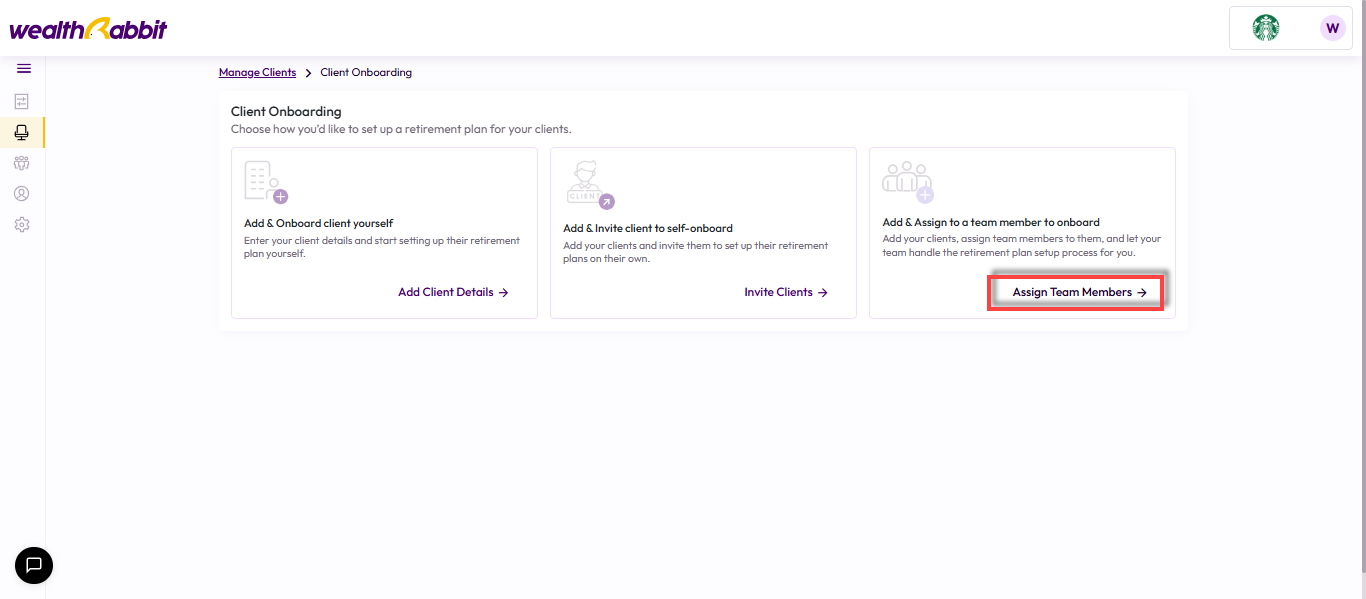Open the chat support bubble
1366x599 pixels.
pos(34,565)
